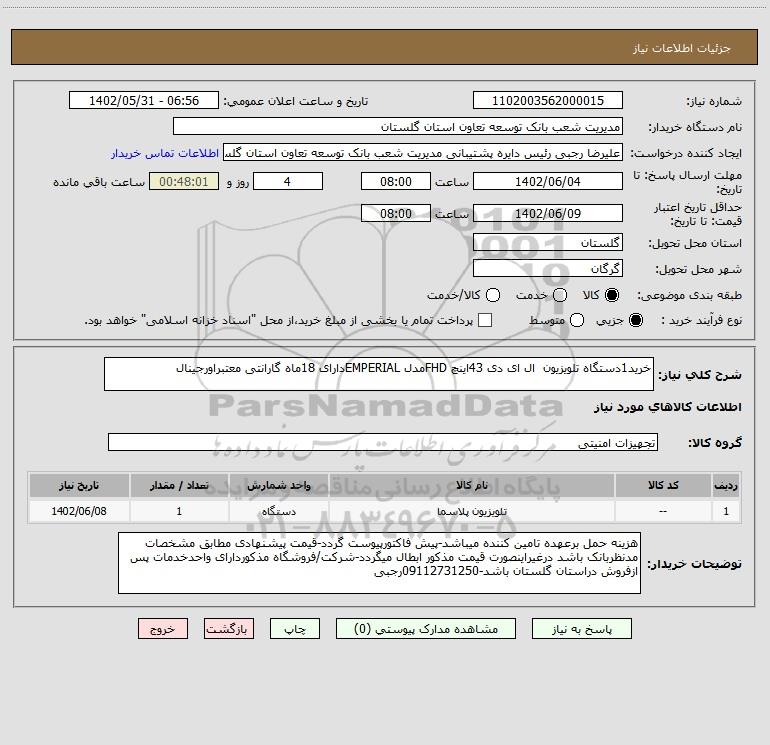Click the گروه کالا field تجهیزات امنیتی
Screen dimensions: 770x745
tap(383, 442)
